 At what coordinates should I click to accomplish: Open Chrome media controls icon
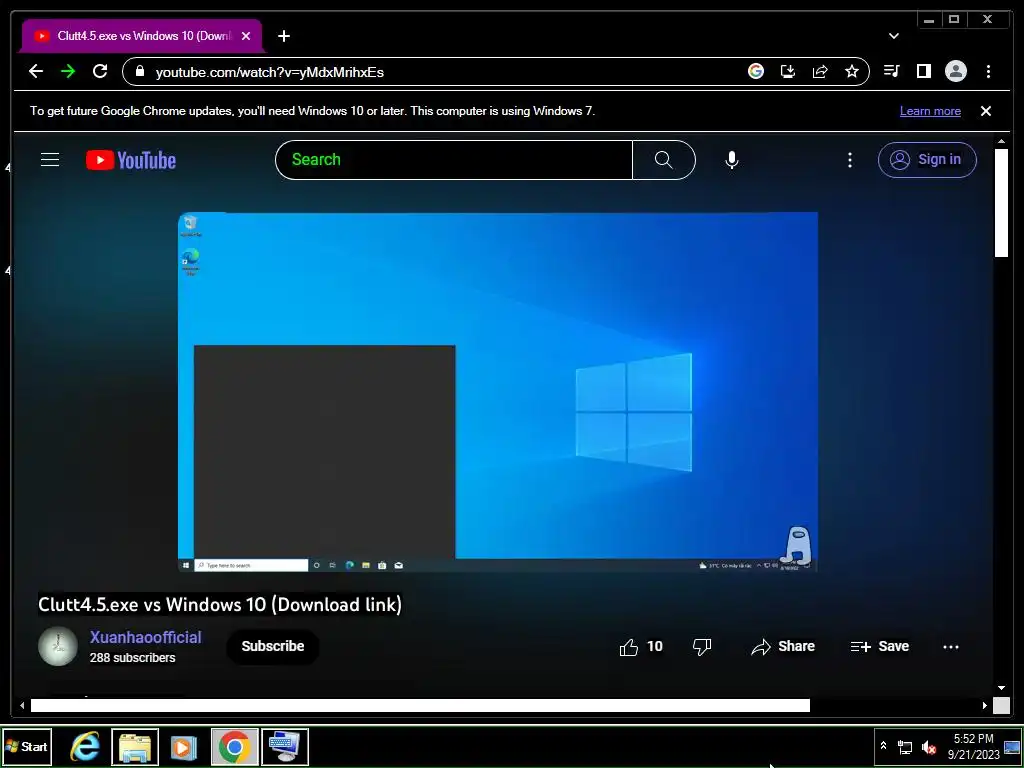click(891, 71)
